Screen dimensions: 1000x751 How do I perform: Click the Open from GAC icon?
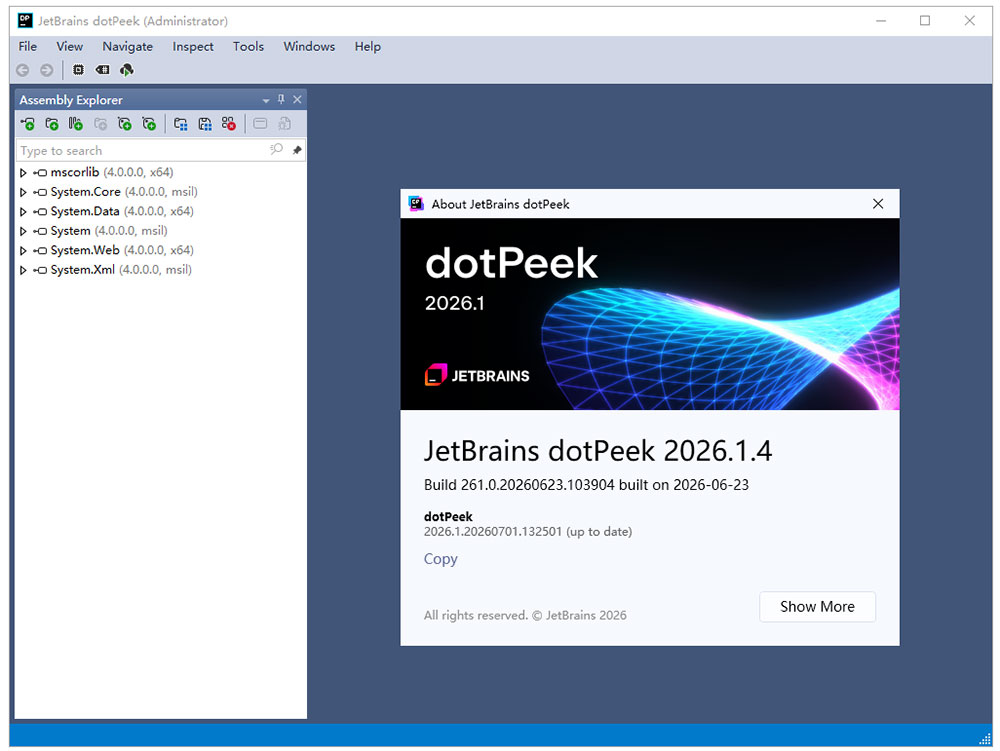tap(76, 124)
